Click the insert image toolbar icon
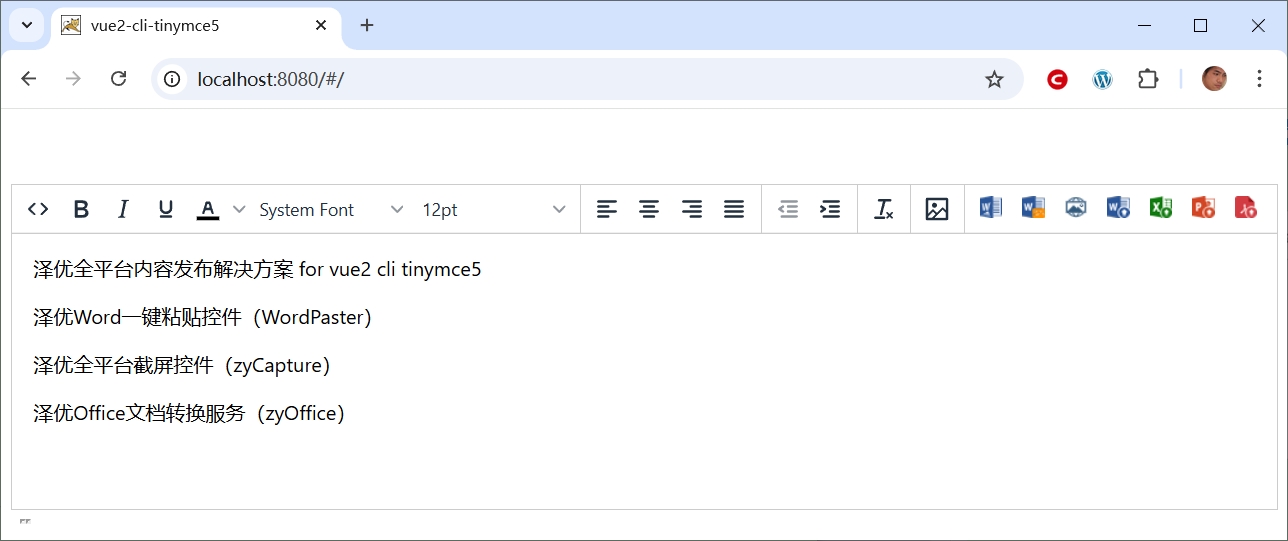 tap(937, 209)
